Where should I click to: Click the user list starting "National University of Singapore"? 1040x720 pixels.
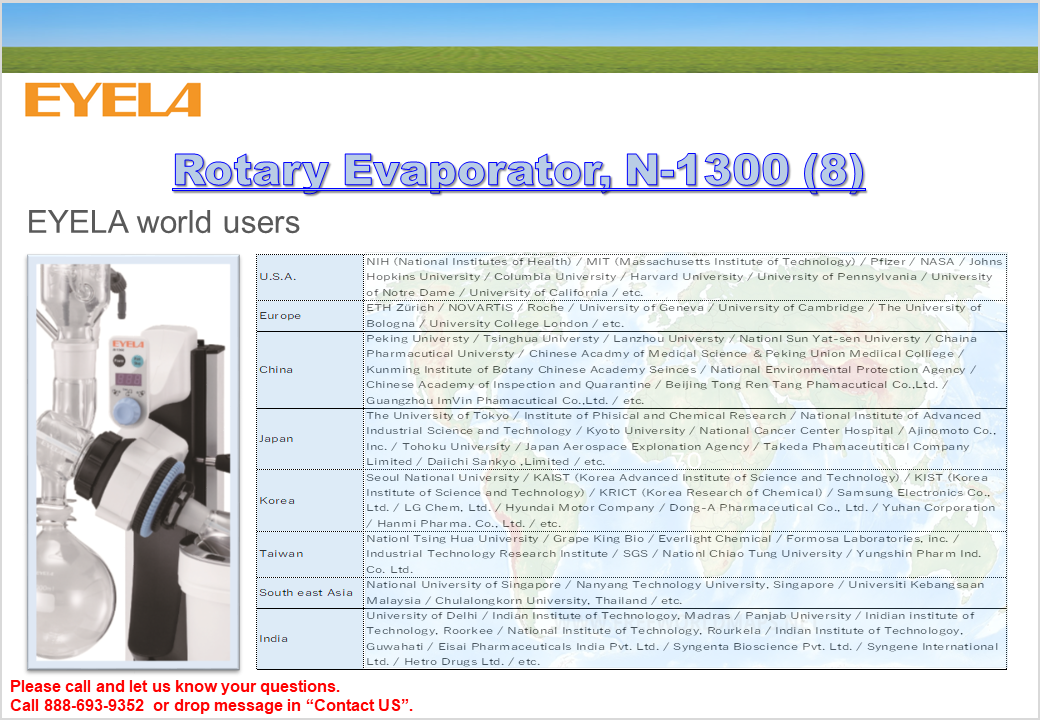coord(685,593)
